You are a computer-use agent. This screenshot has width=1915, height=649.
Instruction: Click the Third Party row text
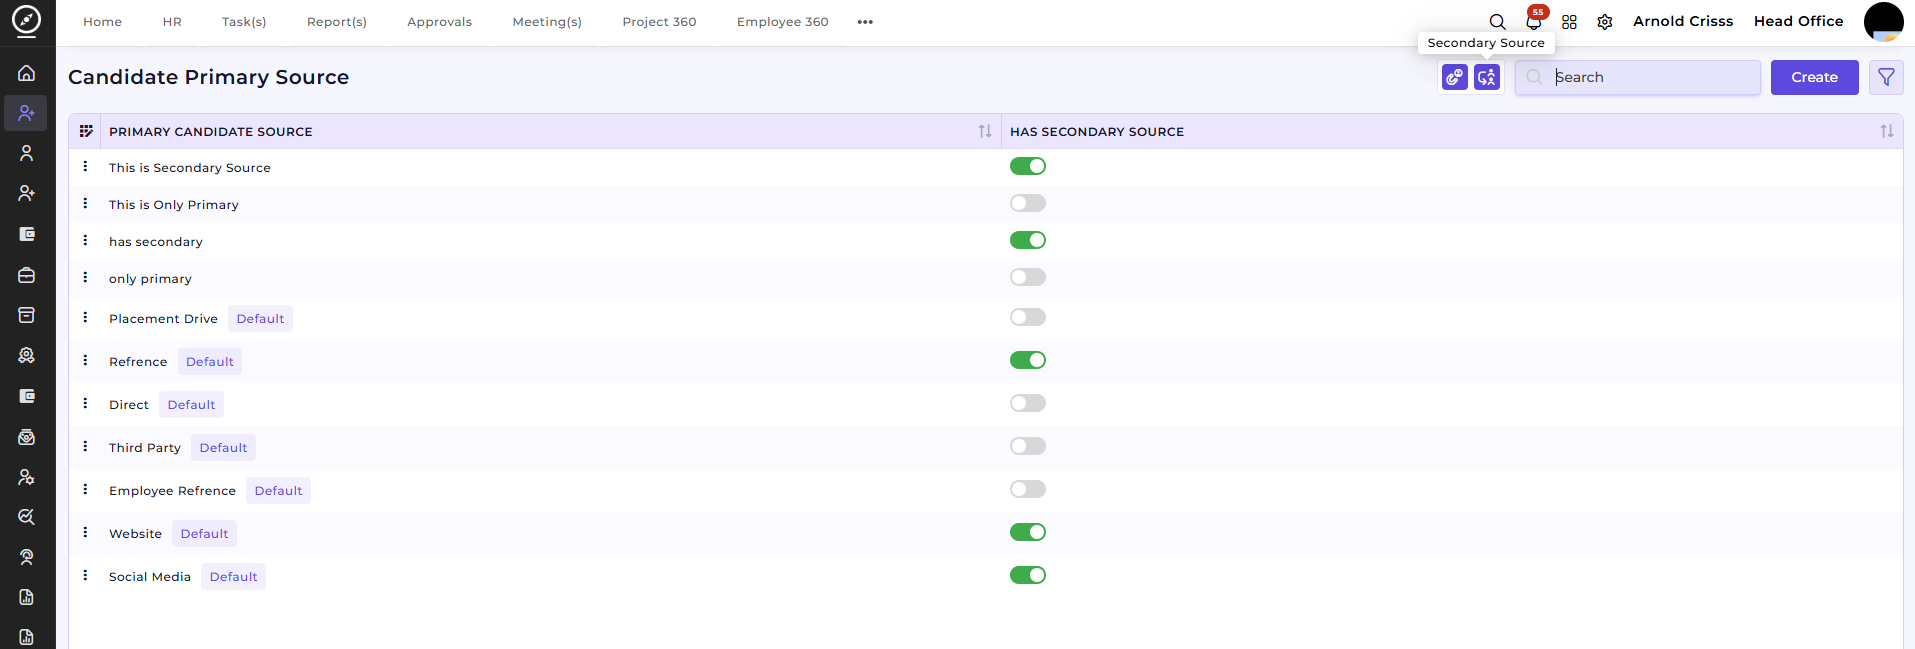pos(145,448)
